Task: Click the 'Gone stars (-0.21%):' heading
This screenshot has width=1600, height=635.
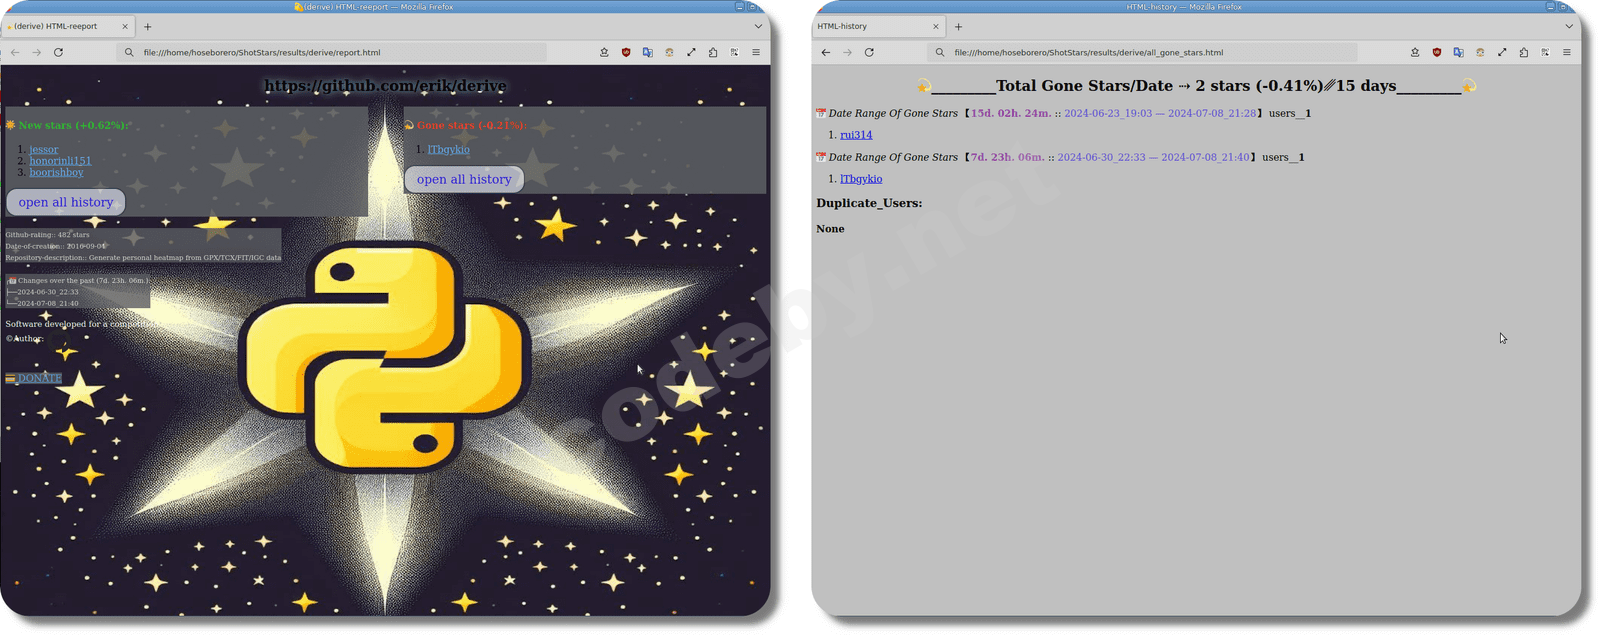Action: (x=470, y=125)
